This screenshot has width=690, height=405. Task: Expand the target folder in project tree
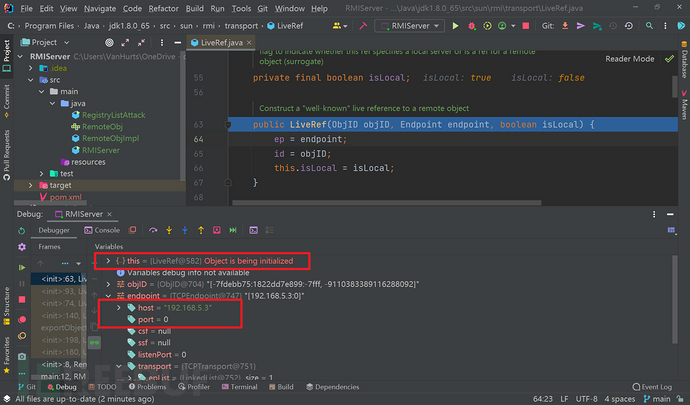[30, 185]
